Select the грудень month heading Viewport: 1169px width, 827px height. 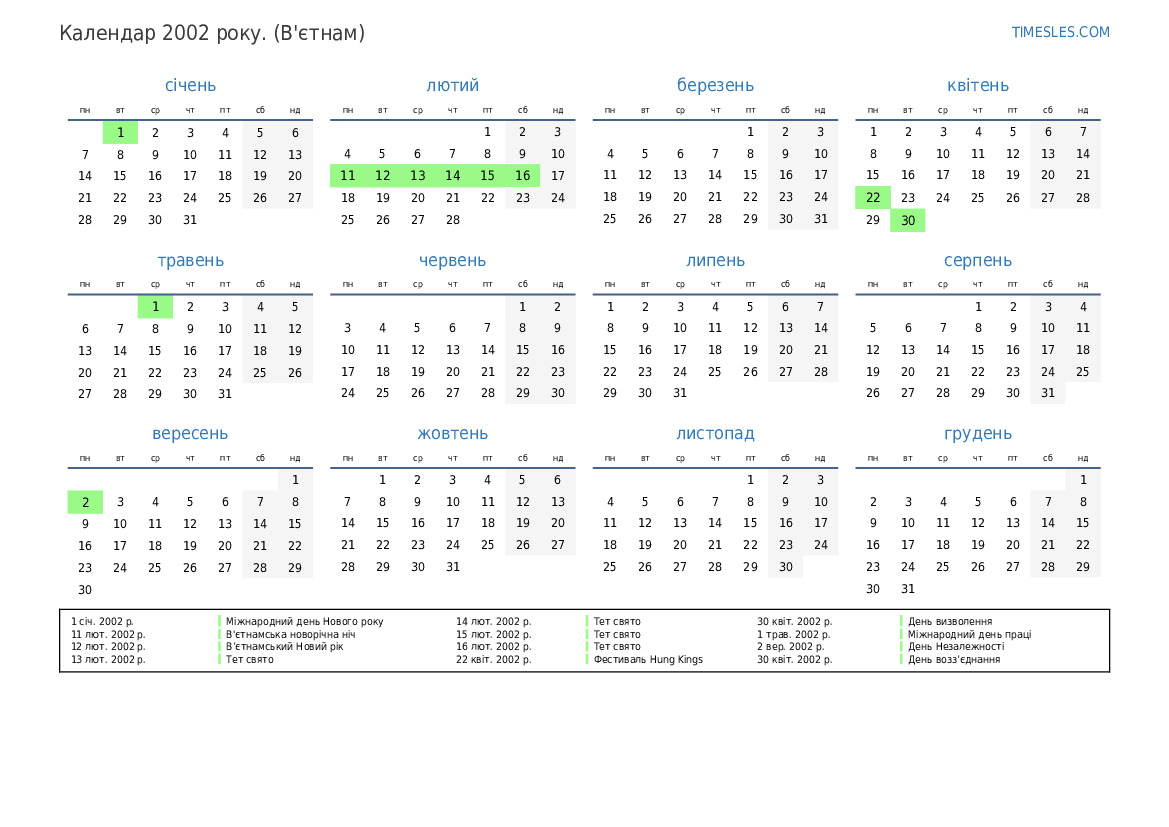pos(977,433)
